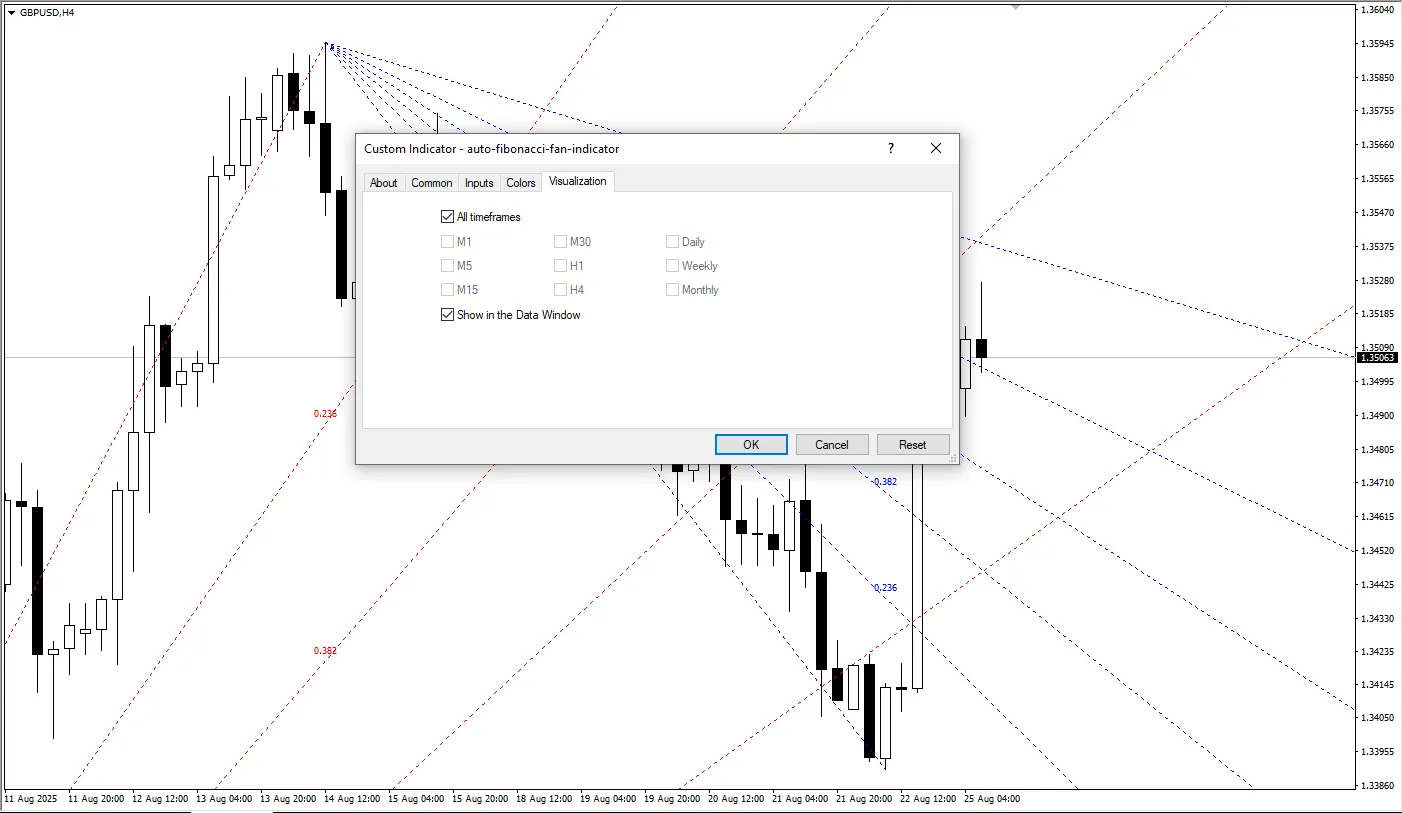This screenshot has width=1402, height=813.
Task: Select the Colors tab
Action: point(520,183)
